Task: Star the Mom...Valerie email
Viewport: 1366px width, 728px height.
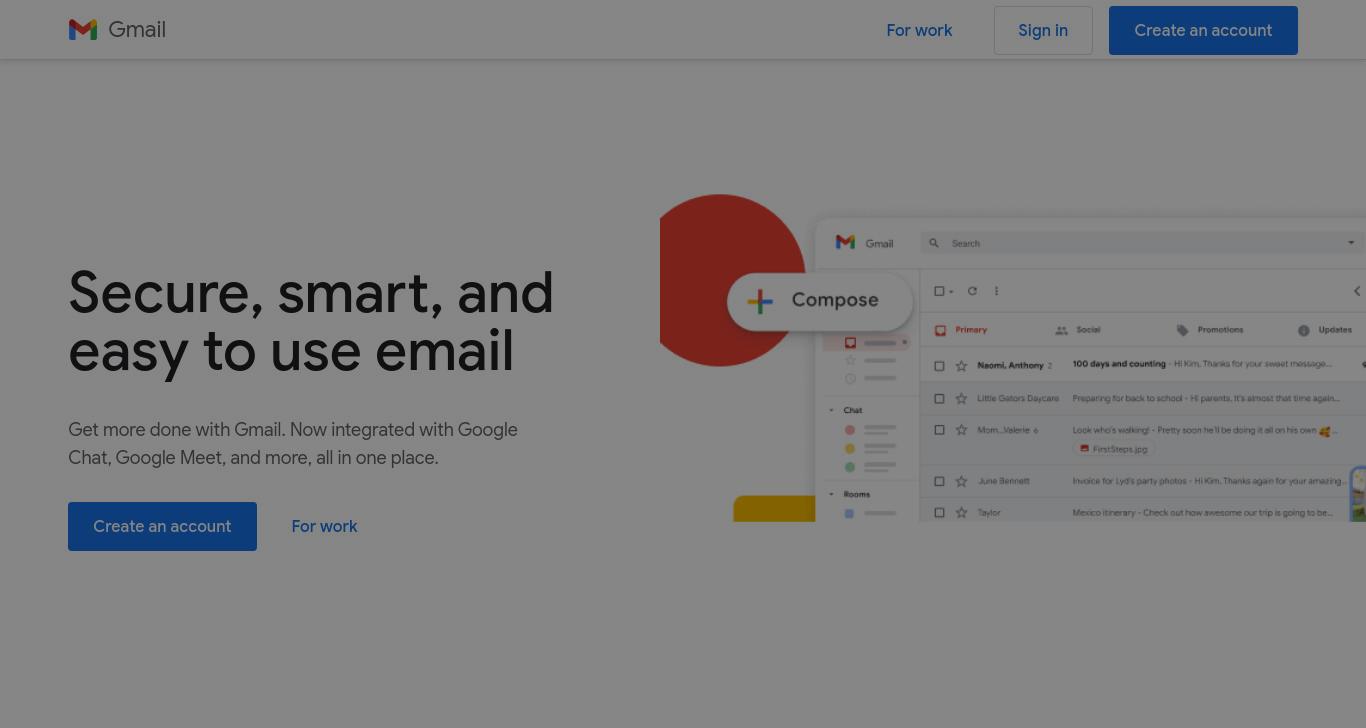Action: [x=961, y=430]
